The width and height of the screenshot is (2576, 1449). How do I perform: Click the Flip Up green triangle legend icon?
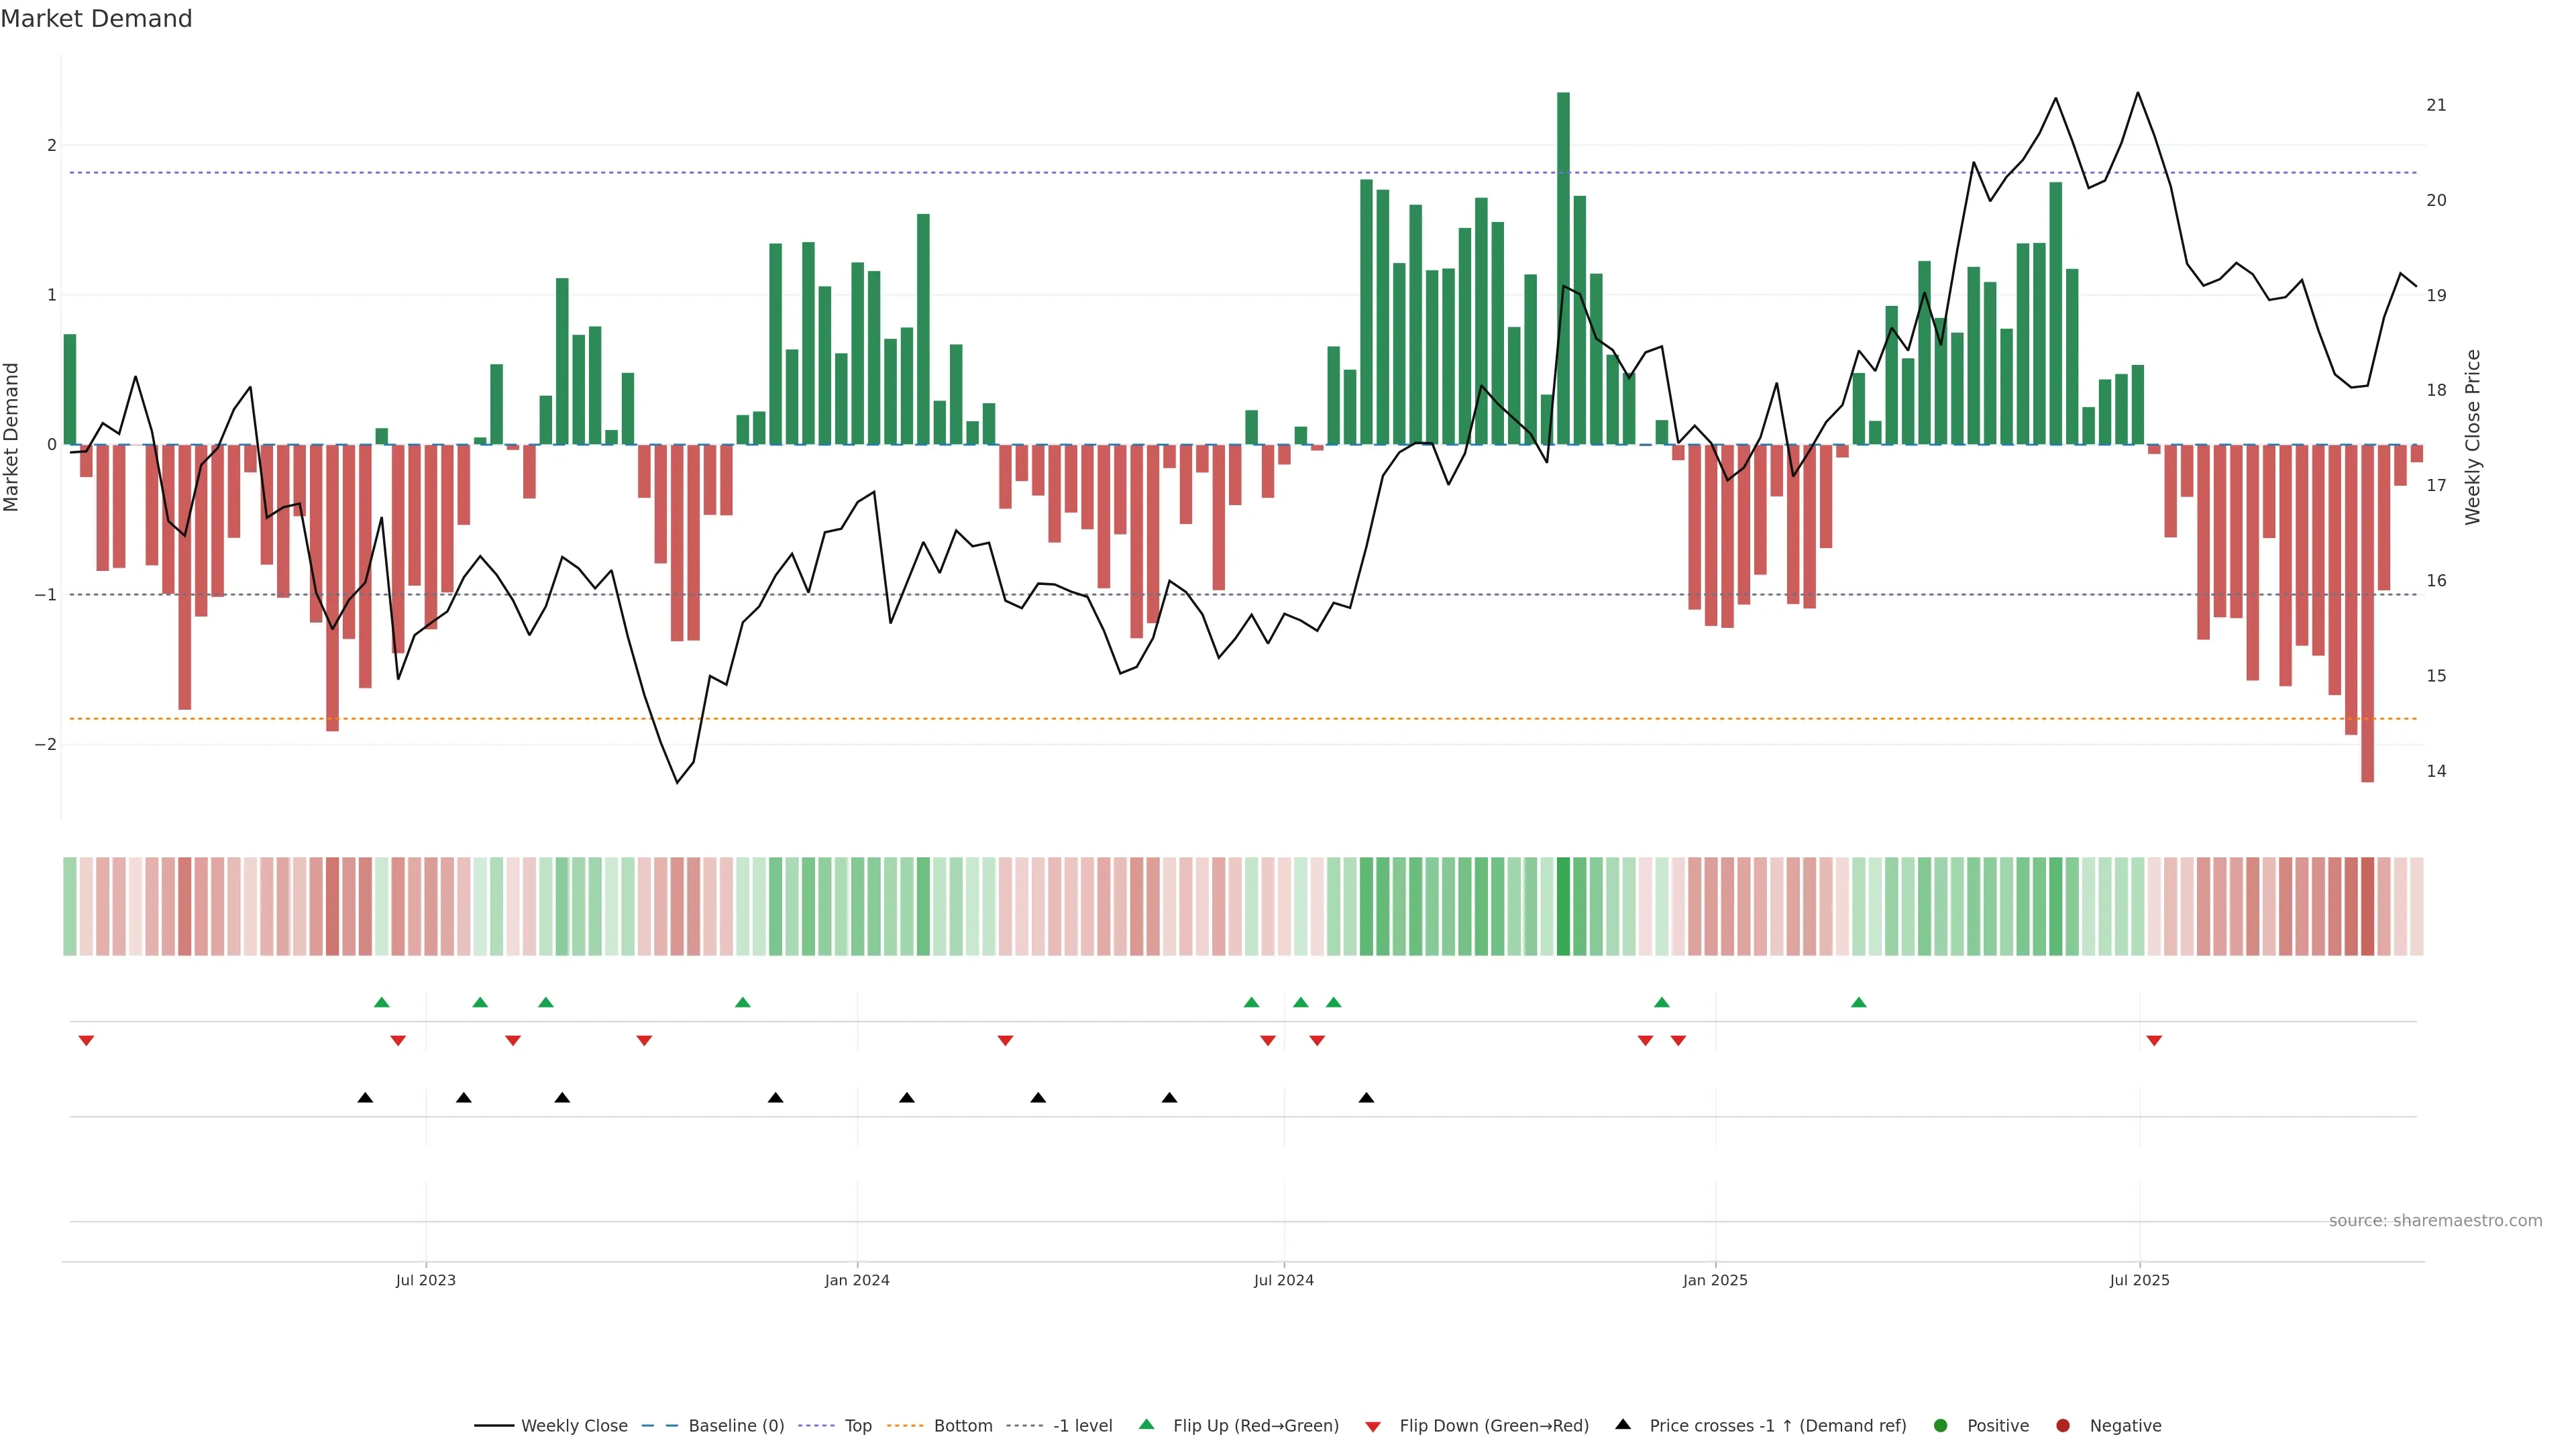pyautogui.click(x=1147, y=1424)
